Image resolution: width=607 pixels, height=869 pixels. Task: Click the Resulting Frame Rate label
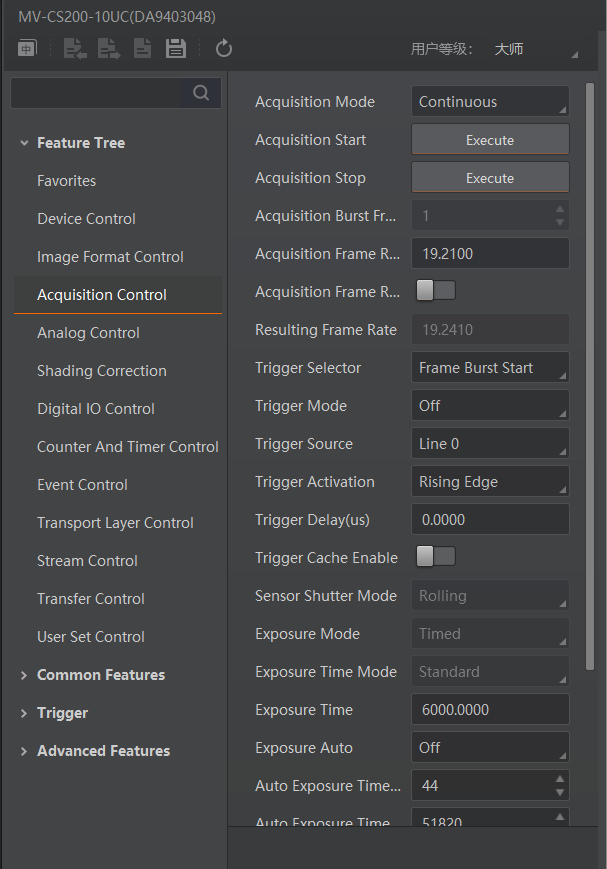point(326,330)
